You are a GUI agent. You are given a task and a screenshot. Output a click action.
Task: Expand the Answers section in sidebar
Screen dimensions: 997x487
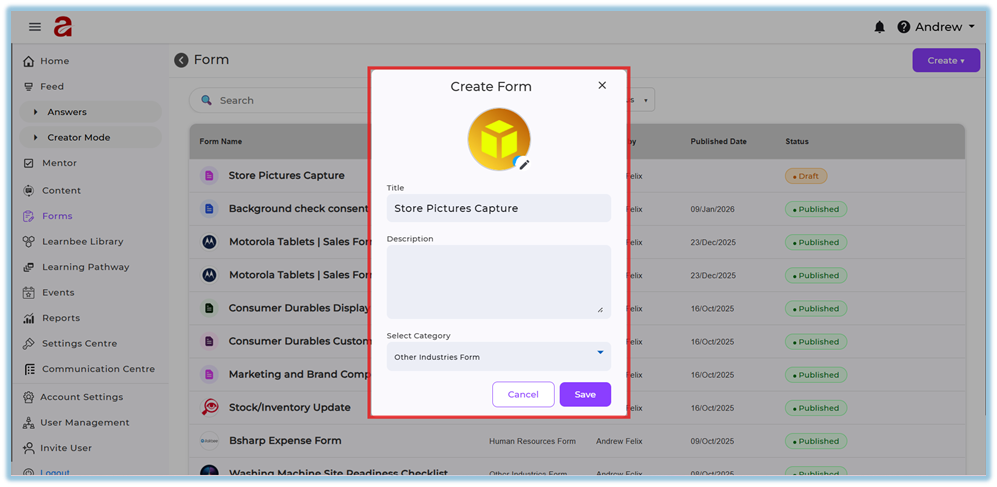tap(66, 112)
